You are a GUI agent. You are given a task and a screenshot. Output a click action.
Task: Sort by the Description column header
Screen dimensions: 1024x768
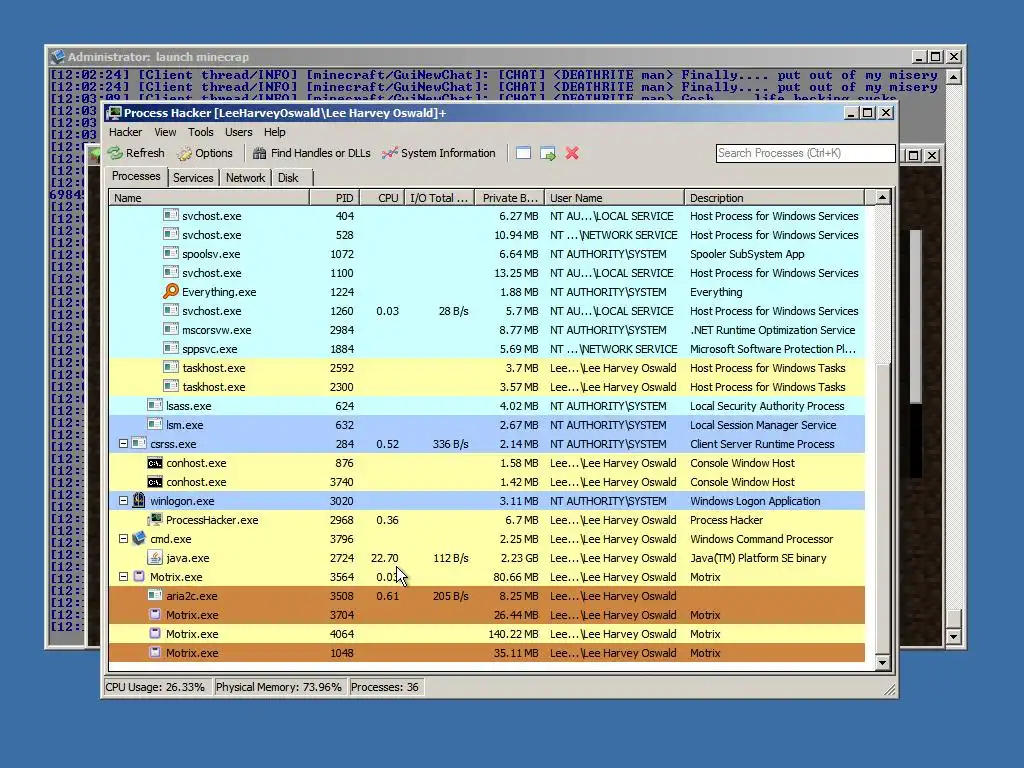pyautogui.click(x=774, y=198)
